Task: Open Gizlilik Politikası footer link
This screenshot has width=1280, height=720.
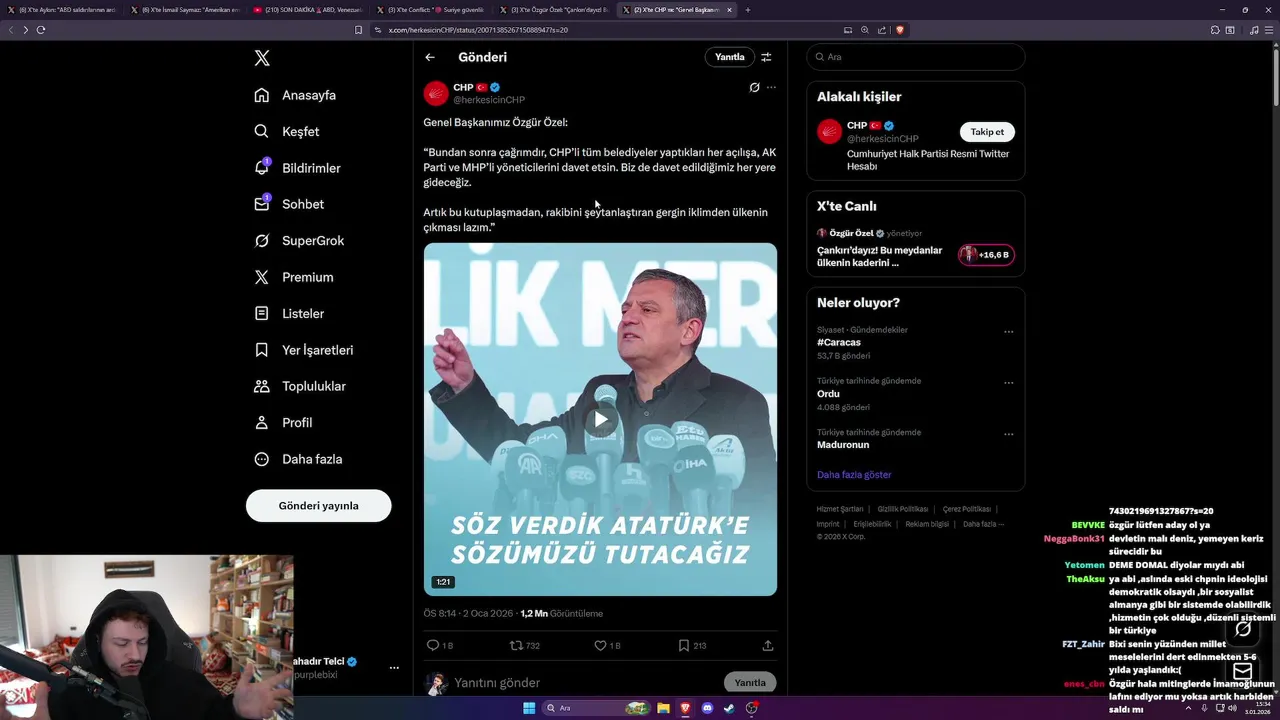Action: click(x=903, y=509)
